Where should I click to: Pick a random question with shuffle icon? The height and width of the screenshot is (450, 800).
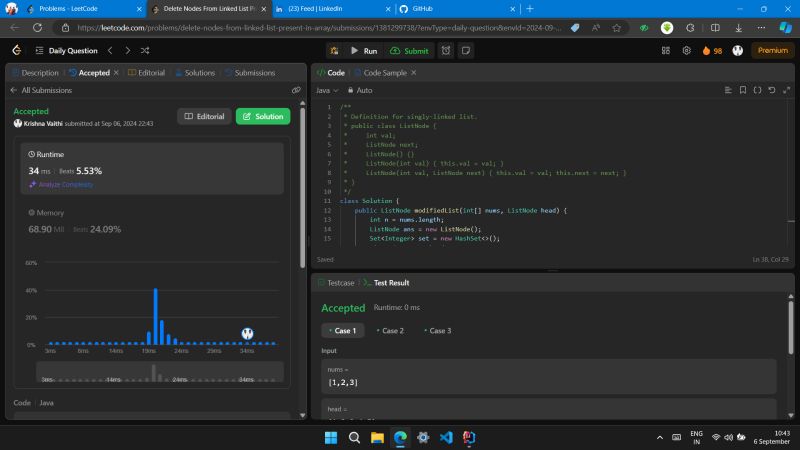pyautogui.click(x=146, y=50)
